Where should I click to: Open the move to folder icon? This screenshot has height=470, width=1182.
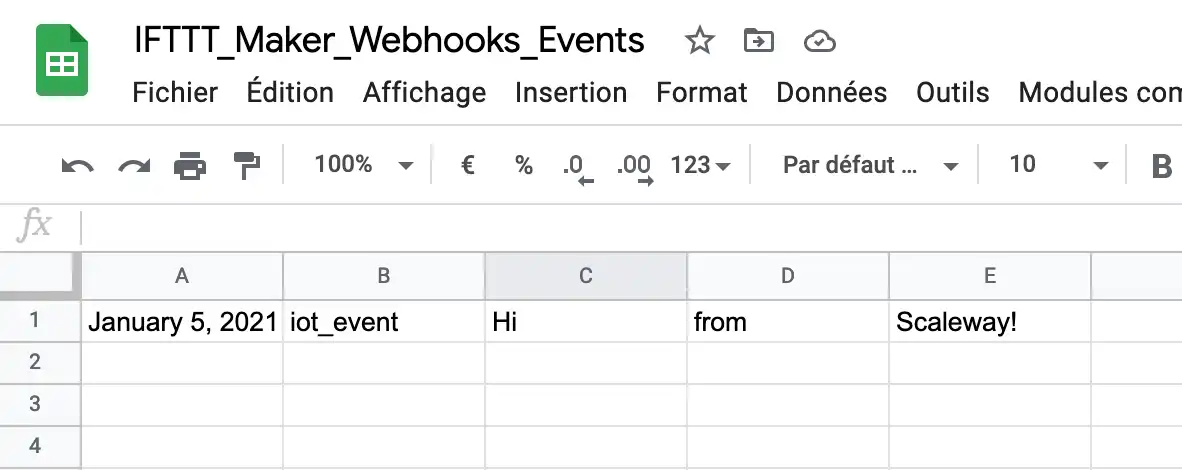click(758, 41)
